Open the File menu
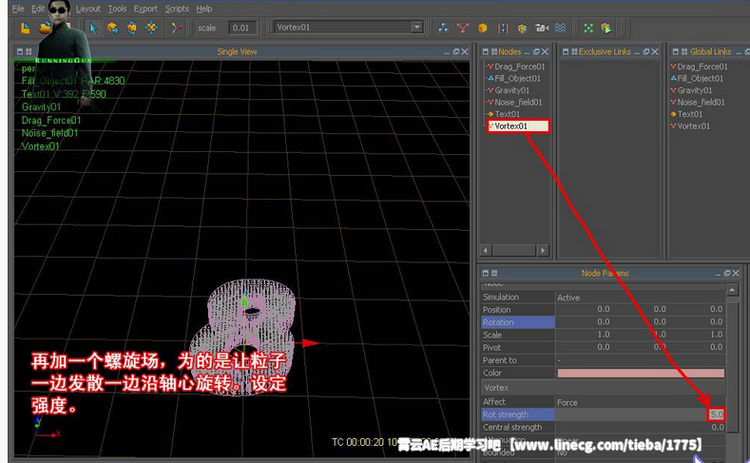This screenshot has width=750, height=463. click(18, 9)
